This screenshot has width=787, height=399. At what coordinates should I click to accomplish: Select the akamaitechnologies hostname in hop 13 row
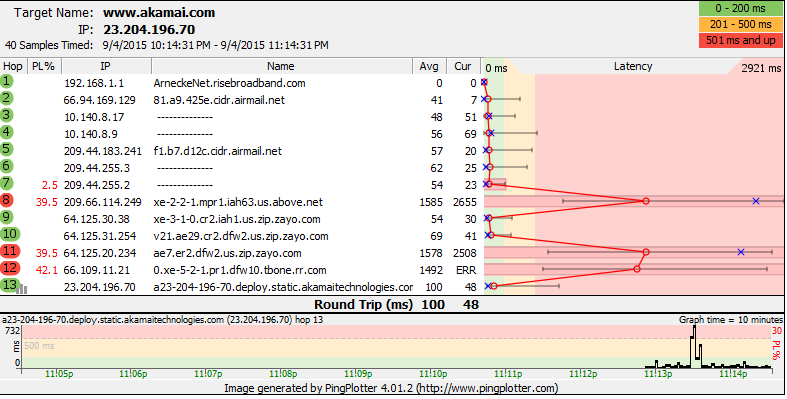click(283, 288)
